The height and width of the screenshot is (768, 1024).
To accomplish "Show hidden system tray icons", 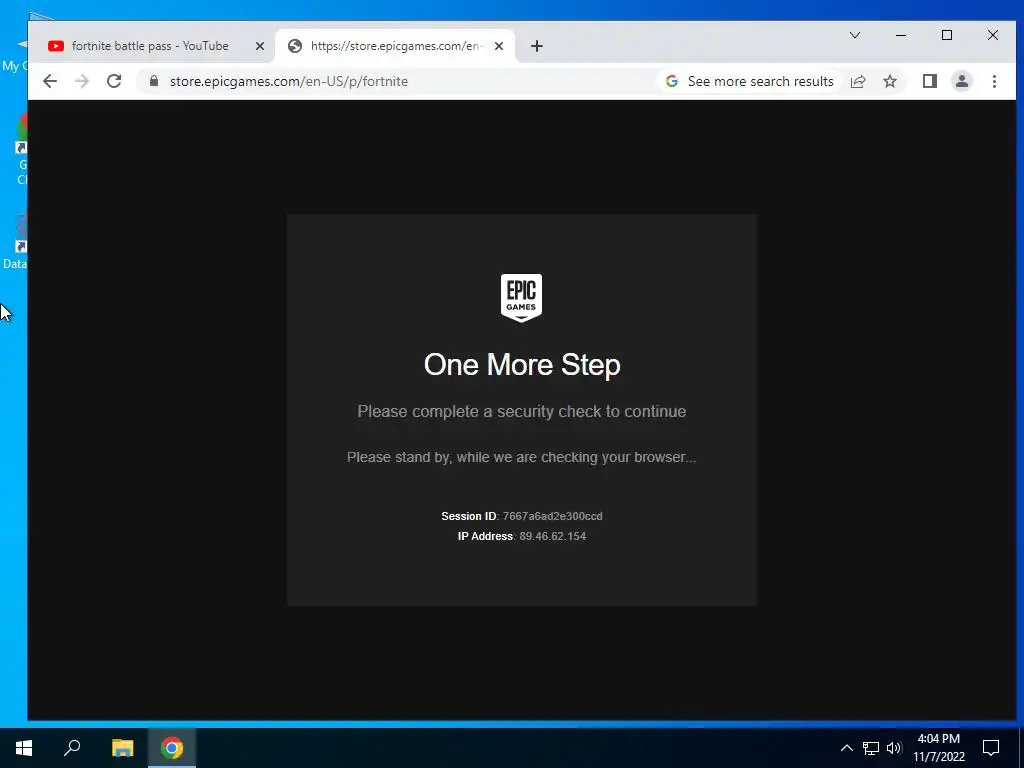I will (846, 748).
